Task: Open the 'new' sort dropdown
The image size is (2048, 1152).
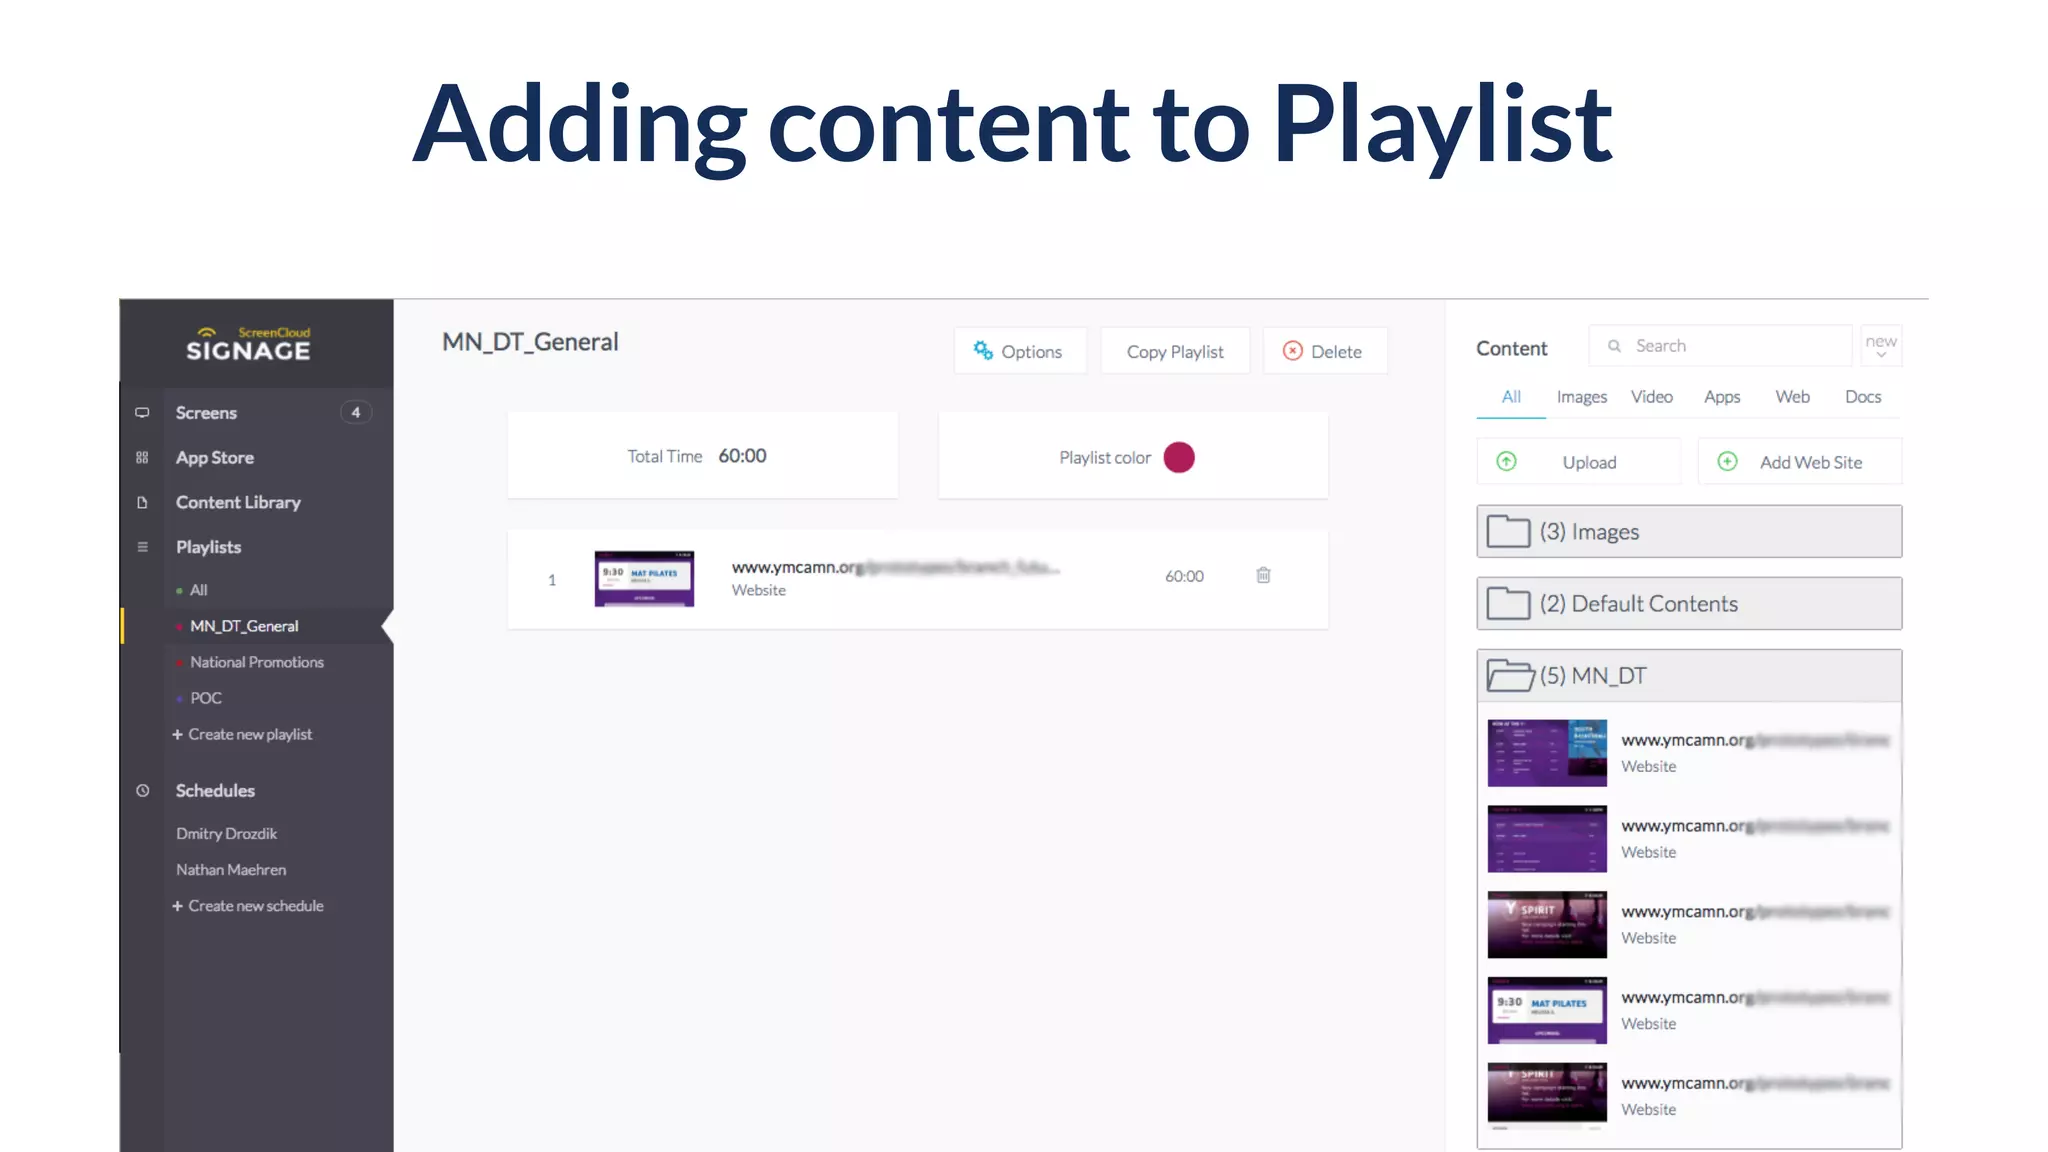Action: [x=1881, y=346]
